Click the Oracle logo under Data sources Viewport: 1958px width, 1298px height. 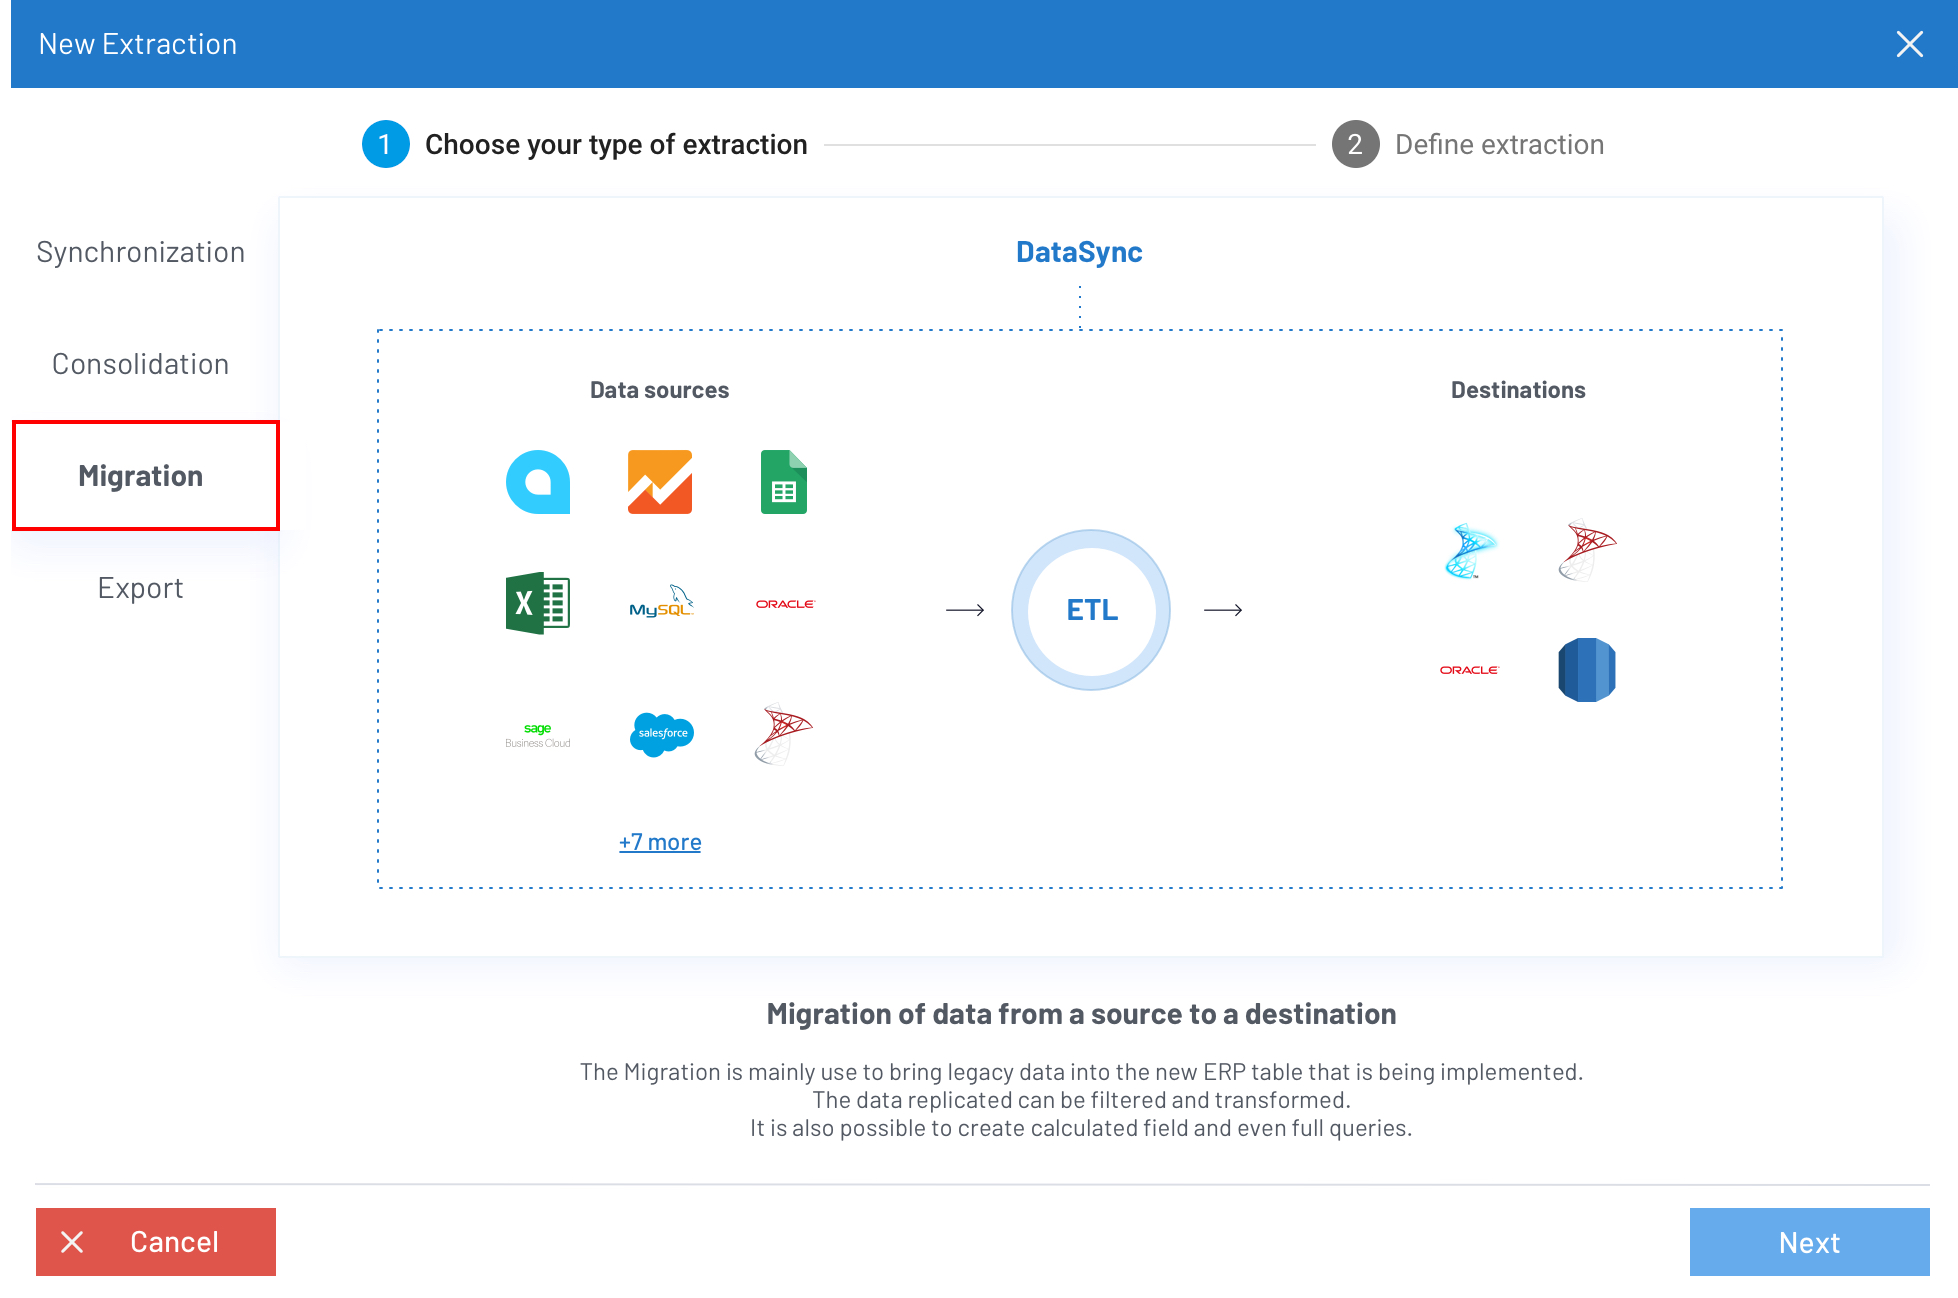(785, 604)
